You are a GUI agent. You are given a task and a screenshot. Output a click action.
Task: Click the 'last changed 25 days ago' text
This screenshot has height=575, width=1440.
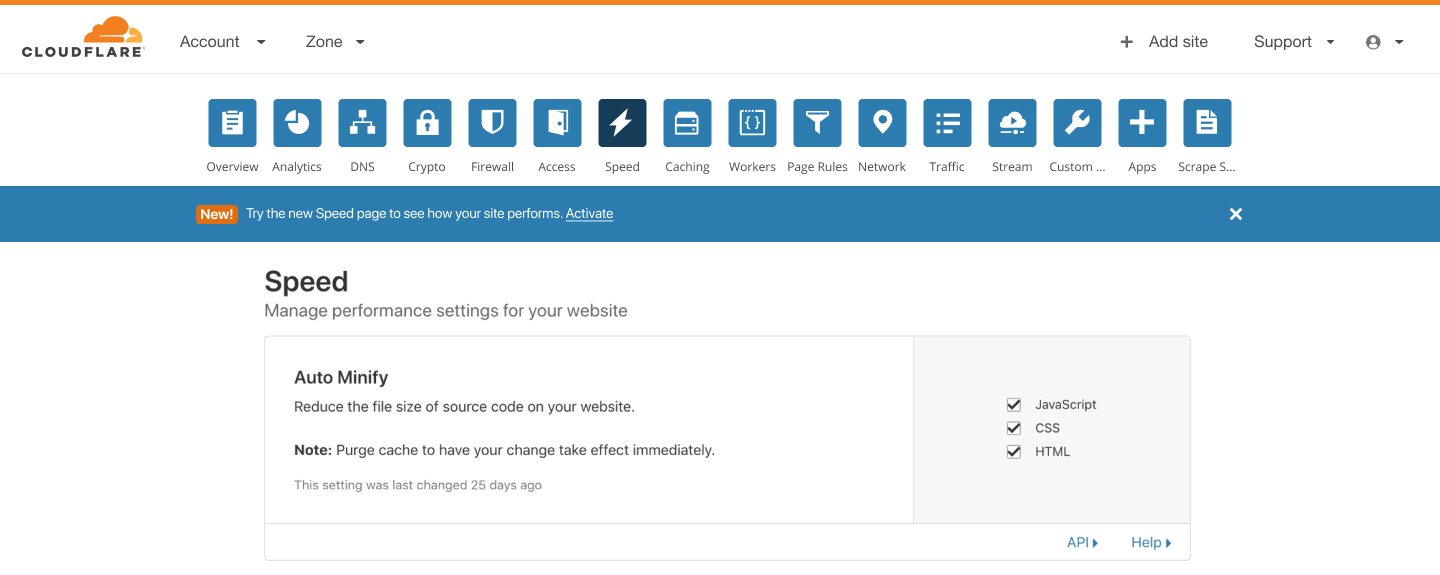click(418, 485)
